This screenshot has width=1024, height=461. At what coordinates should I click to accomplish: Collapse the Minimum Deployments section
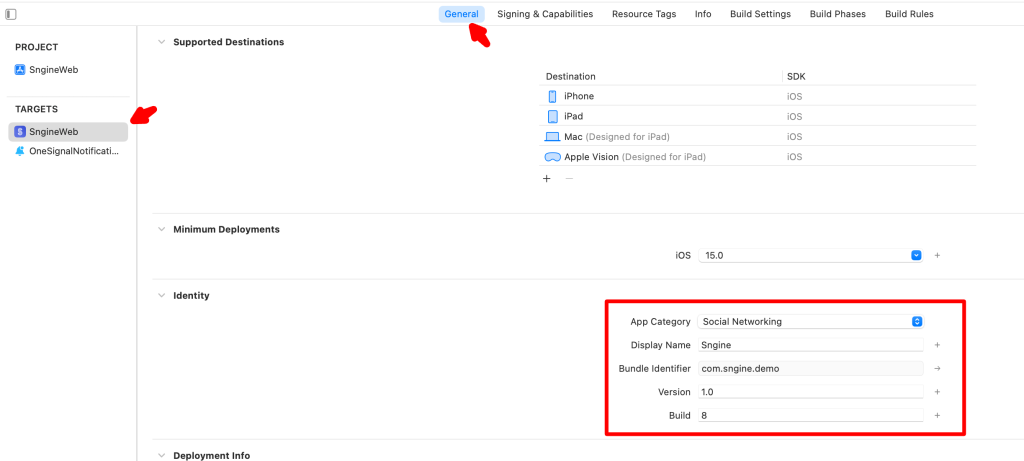click(x=161, y=230)
